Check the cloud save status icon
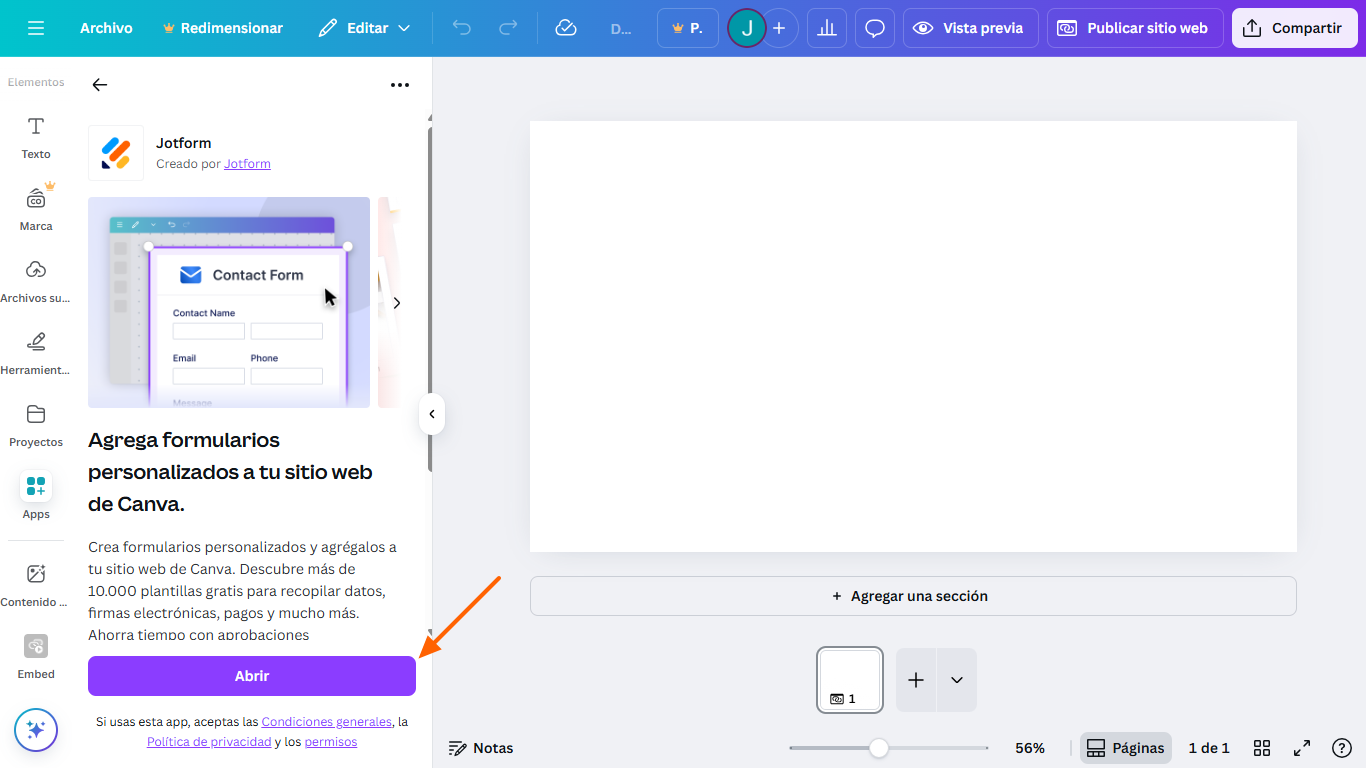The image size is (1366, 768). [566, 28]
